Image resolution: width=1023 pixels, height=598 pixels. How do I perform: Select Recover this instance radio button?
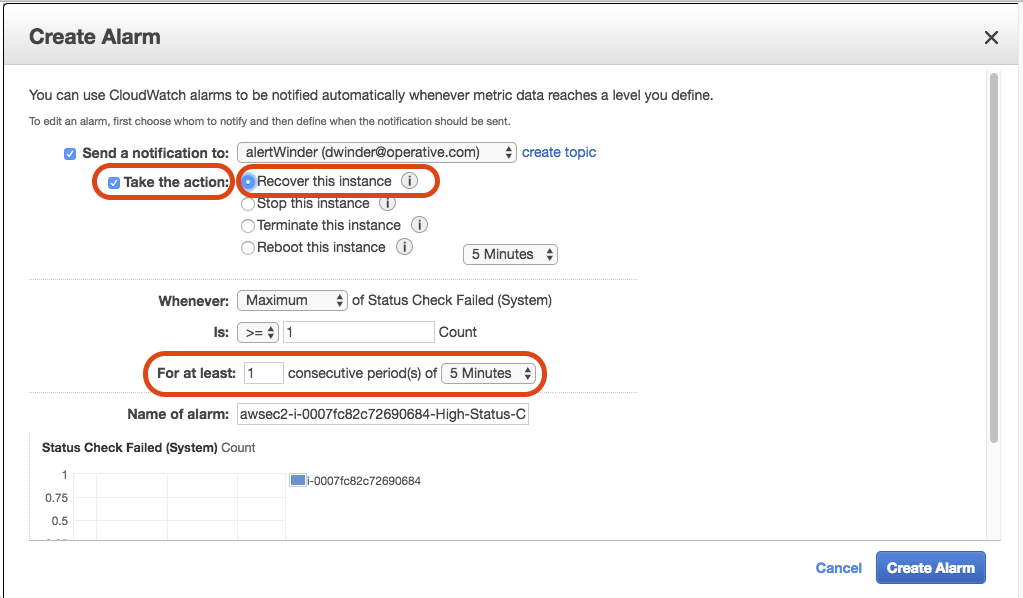pos(248,182)
